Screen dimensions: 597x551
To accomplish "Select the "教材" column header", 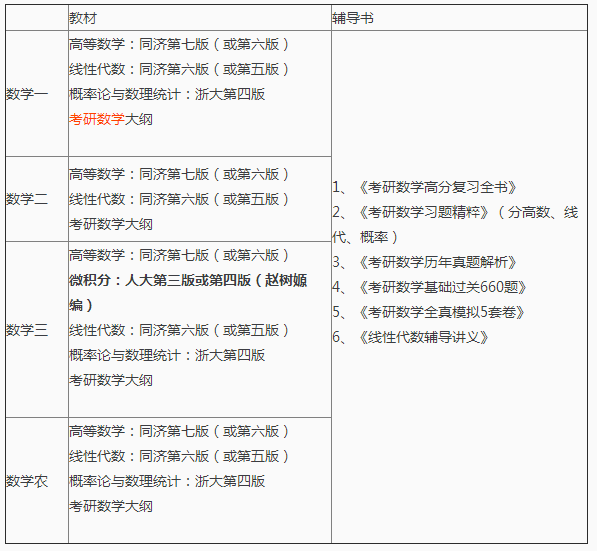I will 83,18.
